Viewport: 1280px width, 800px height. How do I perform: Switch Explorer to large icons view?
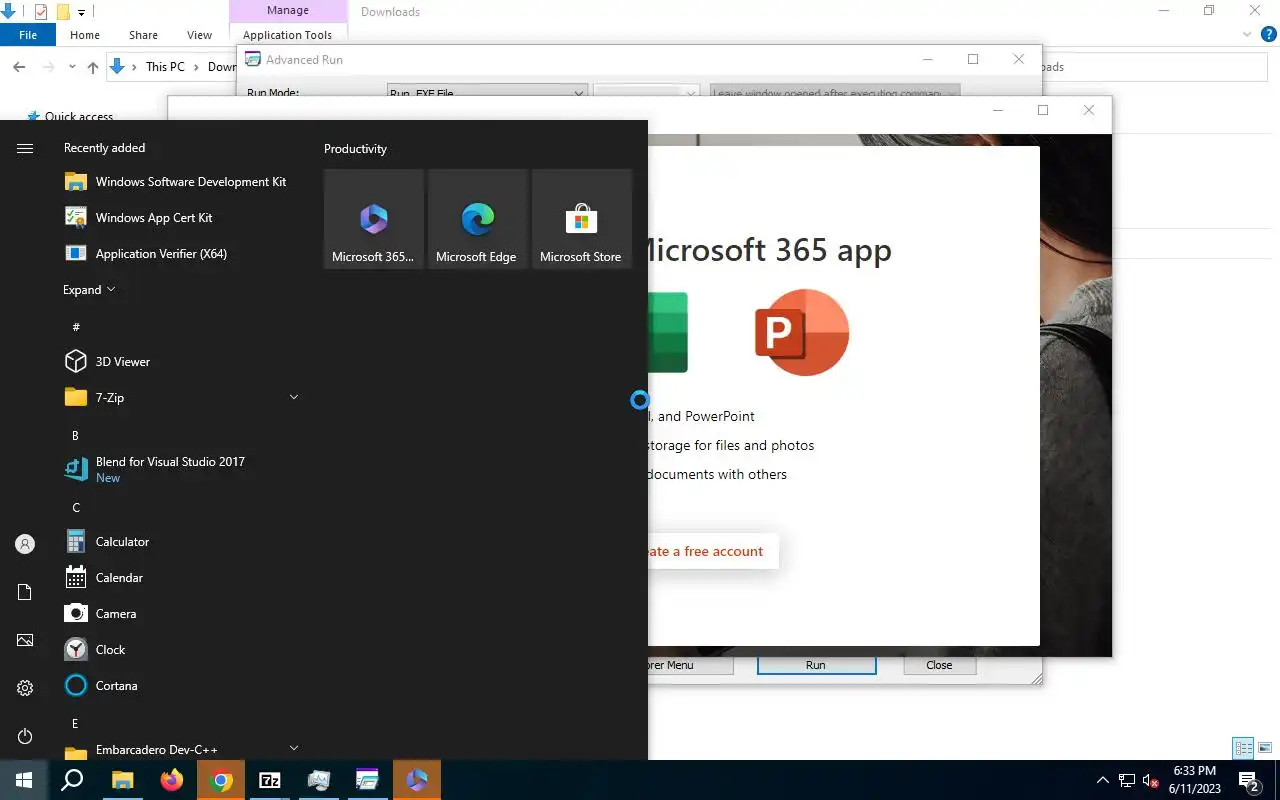pos(1265,748)
